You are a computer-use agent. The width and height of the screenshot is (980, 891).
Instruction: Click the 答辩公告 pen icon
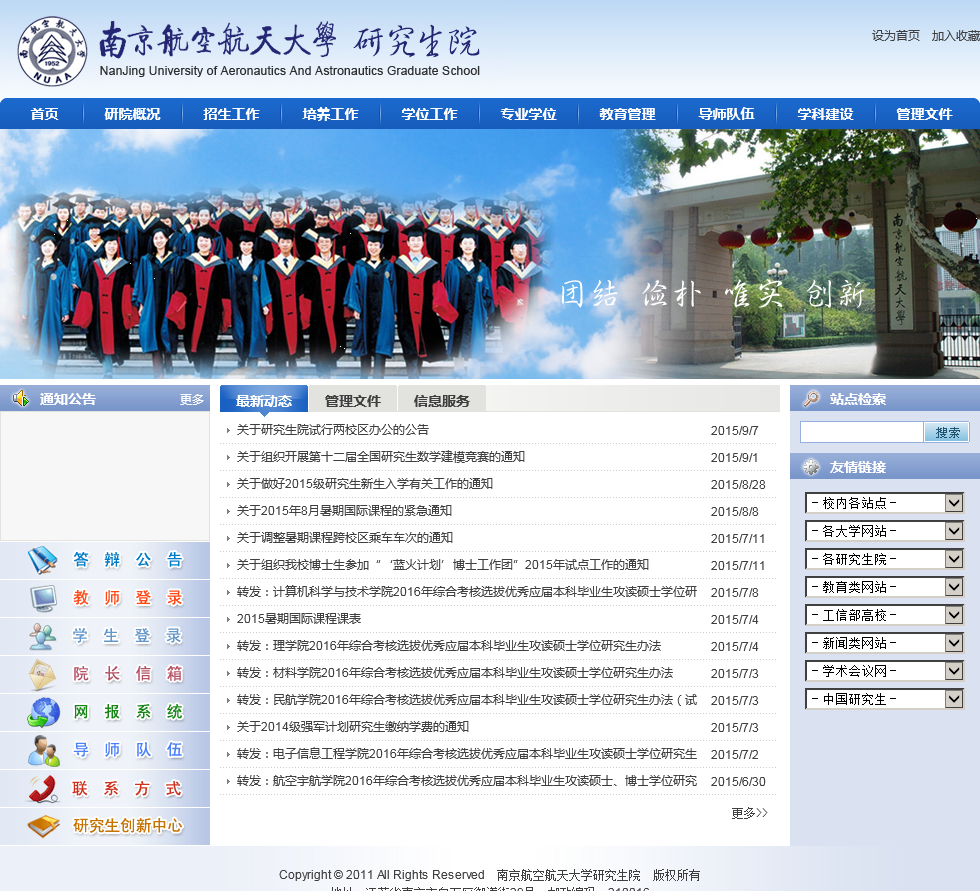[x=42, y=560]
